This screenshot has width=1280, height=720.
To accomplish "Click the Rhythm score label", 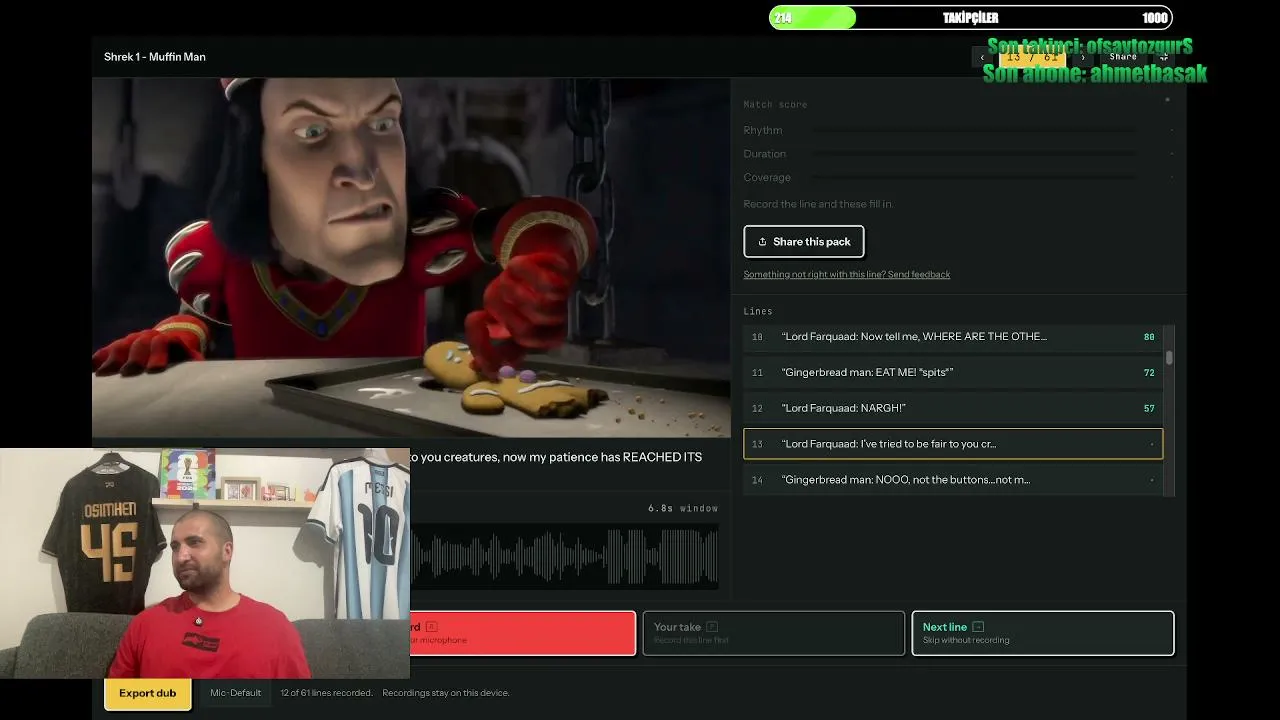I will tap(763, 130).
